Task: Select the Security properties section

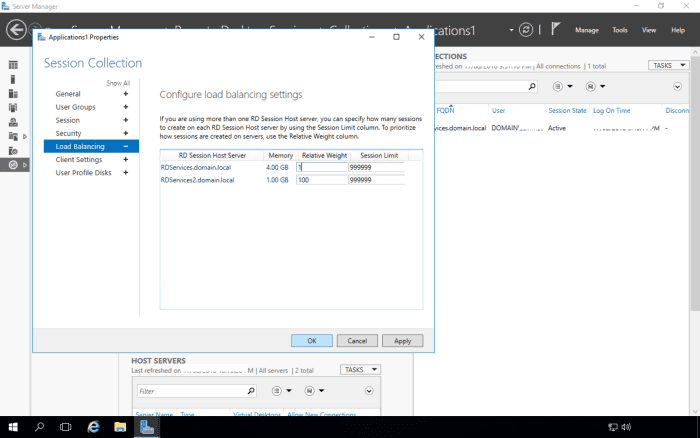Action: [x=68, y=133]
